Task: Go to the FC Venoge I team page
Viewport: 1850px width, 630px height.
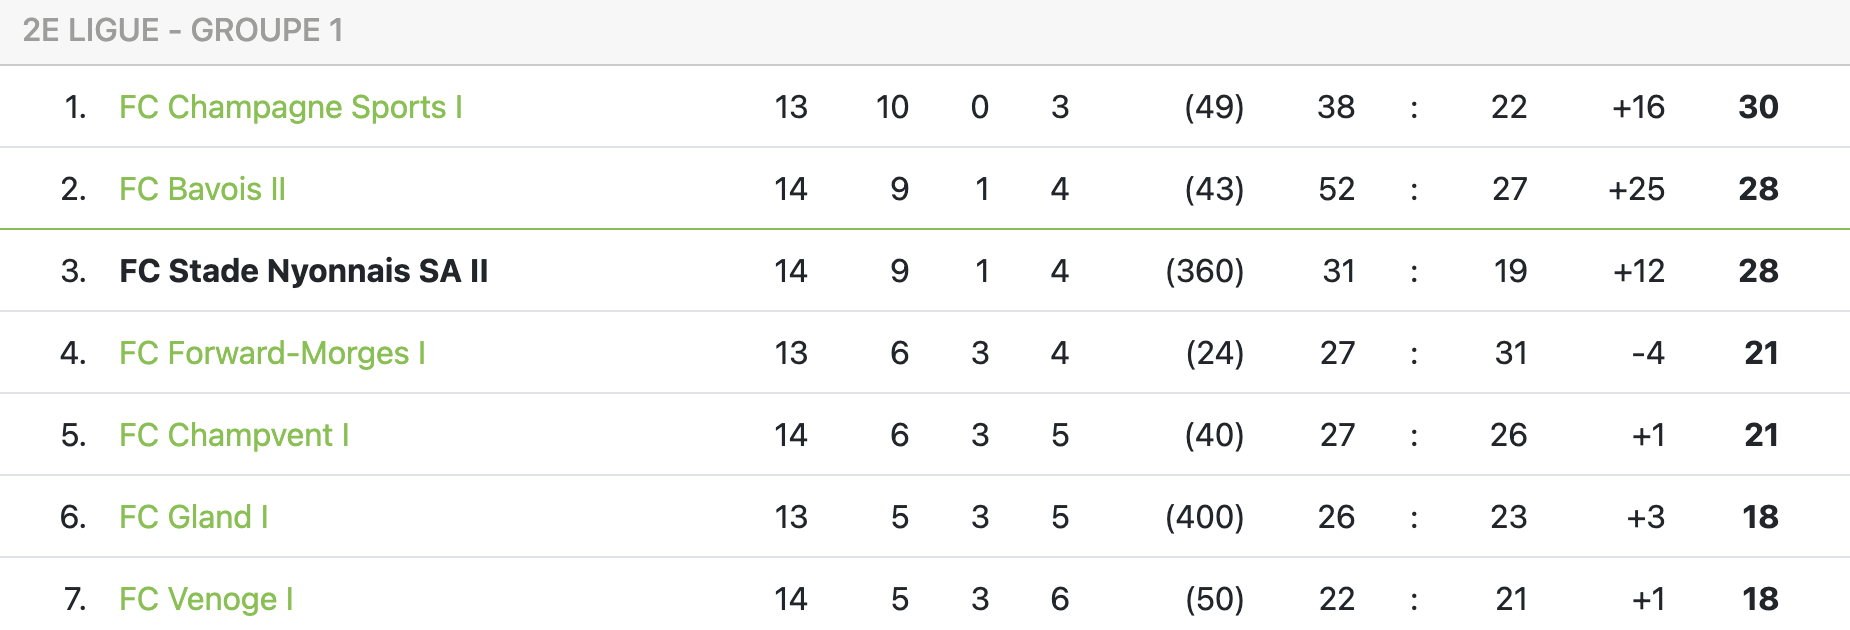Action: (x=206, y=599)
